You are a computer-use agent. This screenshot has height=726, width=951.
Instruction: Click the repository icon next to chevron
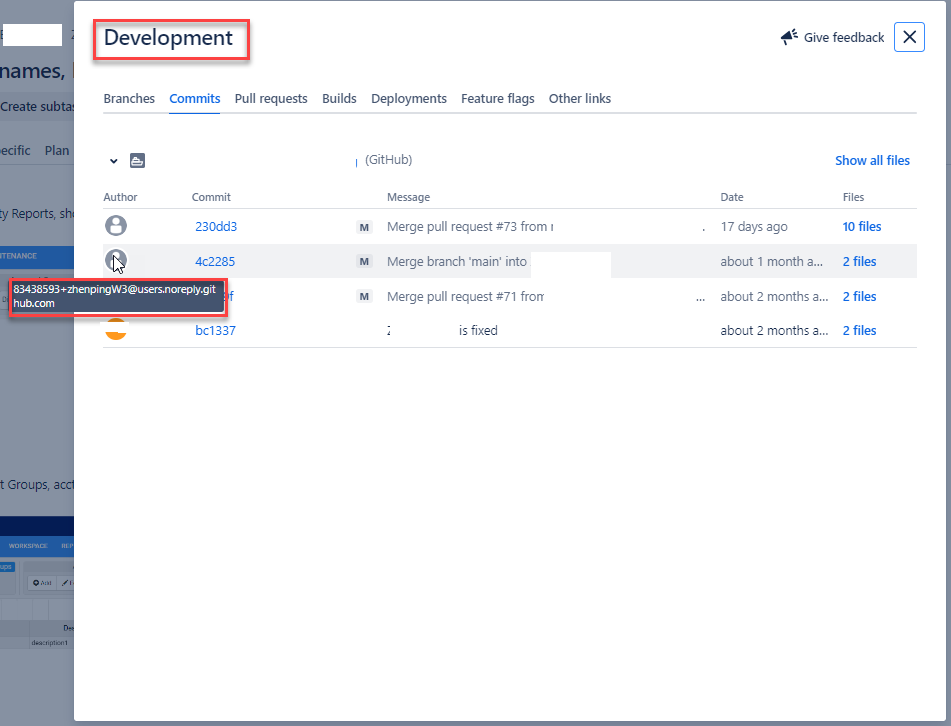(138, 161)
